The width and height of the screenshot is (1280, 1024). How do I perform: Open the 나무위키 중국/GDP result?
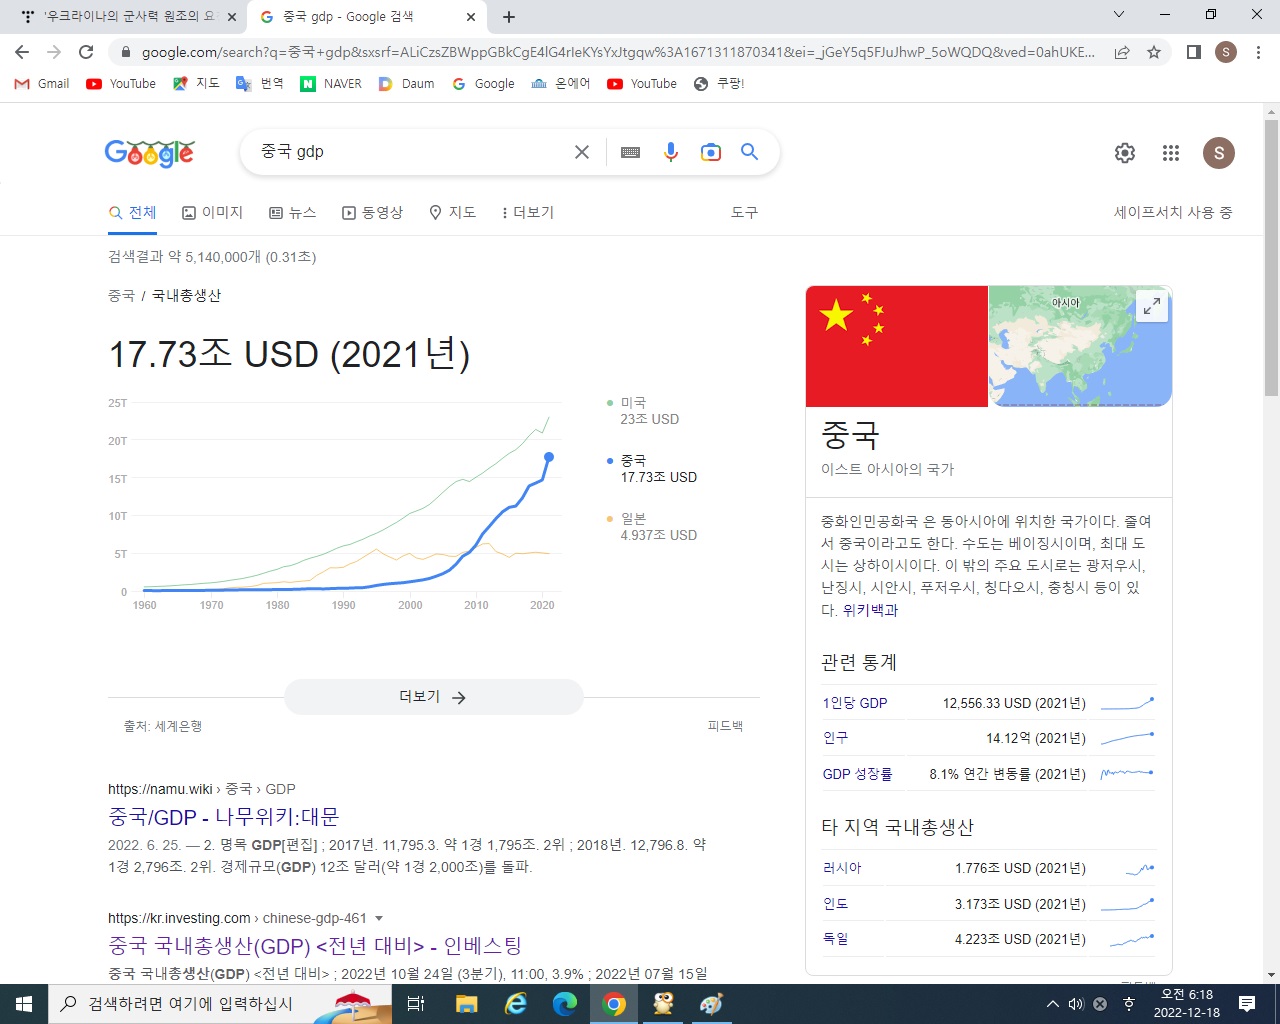pos(224,817)
